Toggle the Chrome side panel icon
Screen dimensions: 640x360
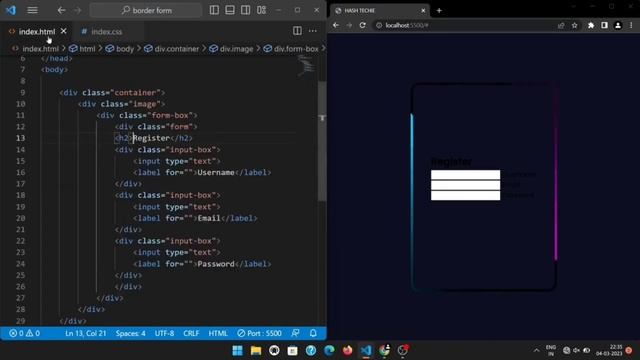coord(604,25)
